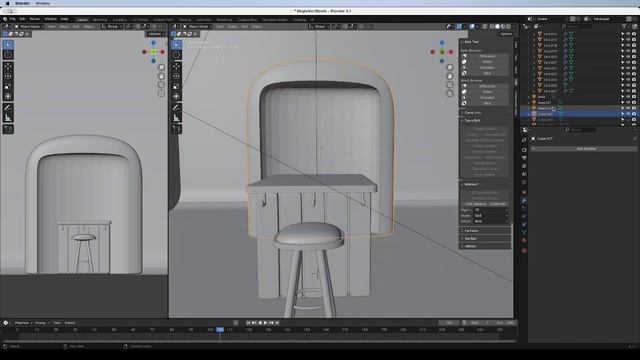Open the Object Data green triangle tab
Screen dimensions: 640x360
pos(524,232)
